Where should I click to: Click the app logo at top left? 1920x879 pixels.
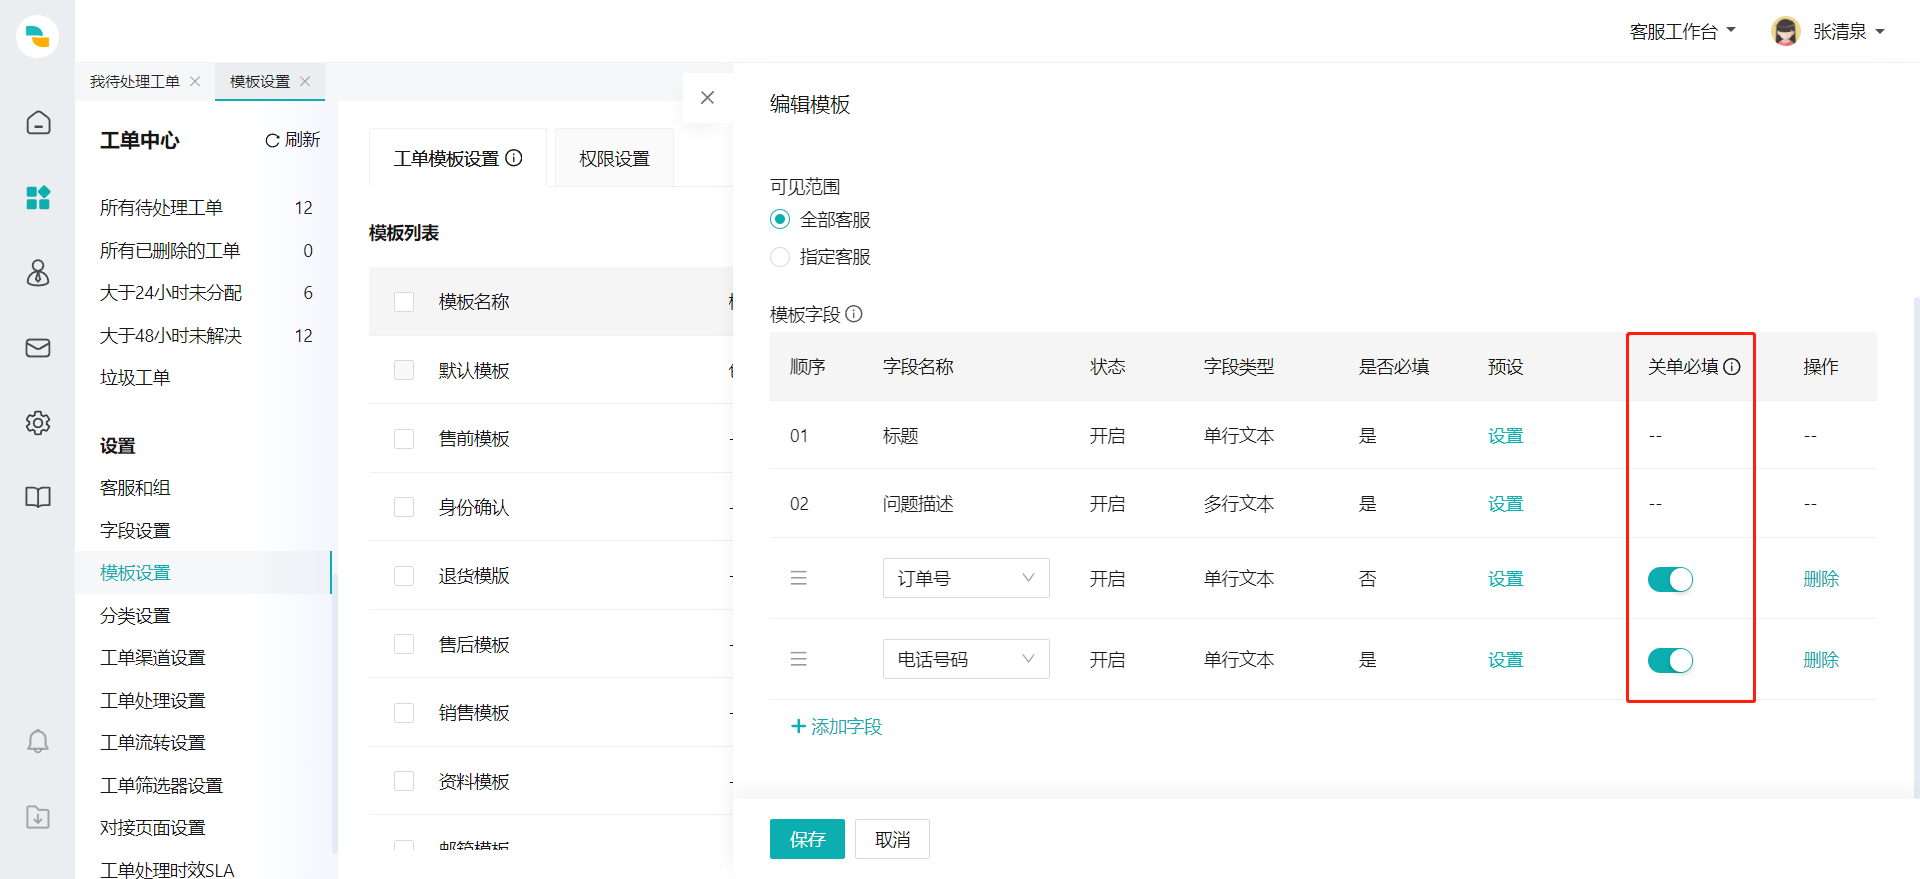tap(38, 36)
